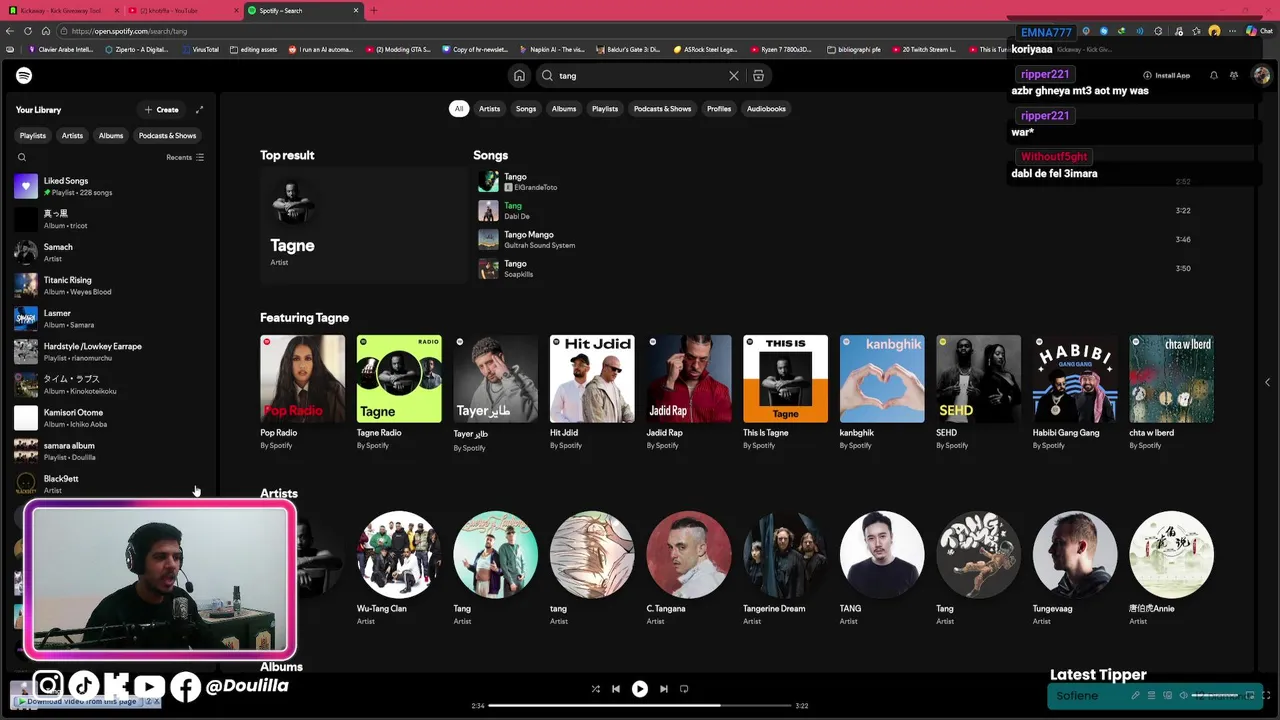Screen dimensions: 1280x720
Task: Click Install App in the header
Action: (x=1167, y=75)
